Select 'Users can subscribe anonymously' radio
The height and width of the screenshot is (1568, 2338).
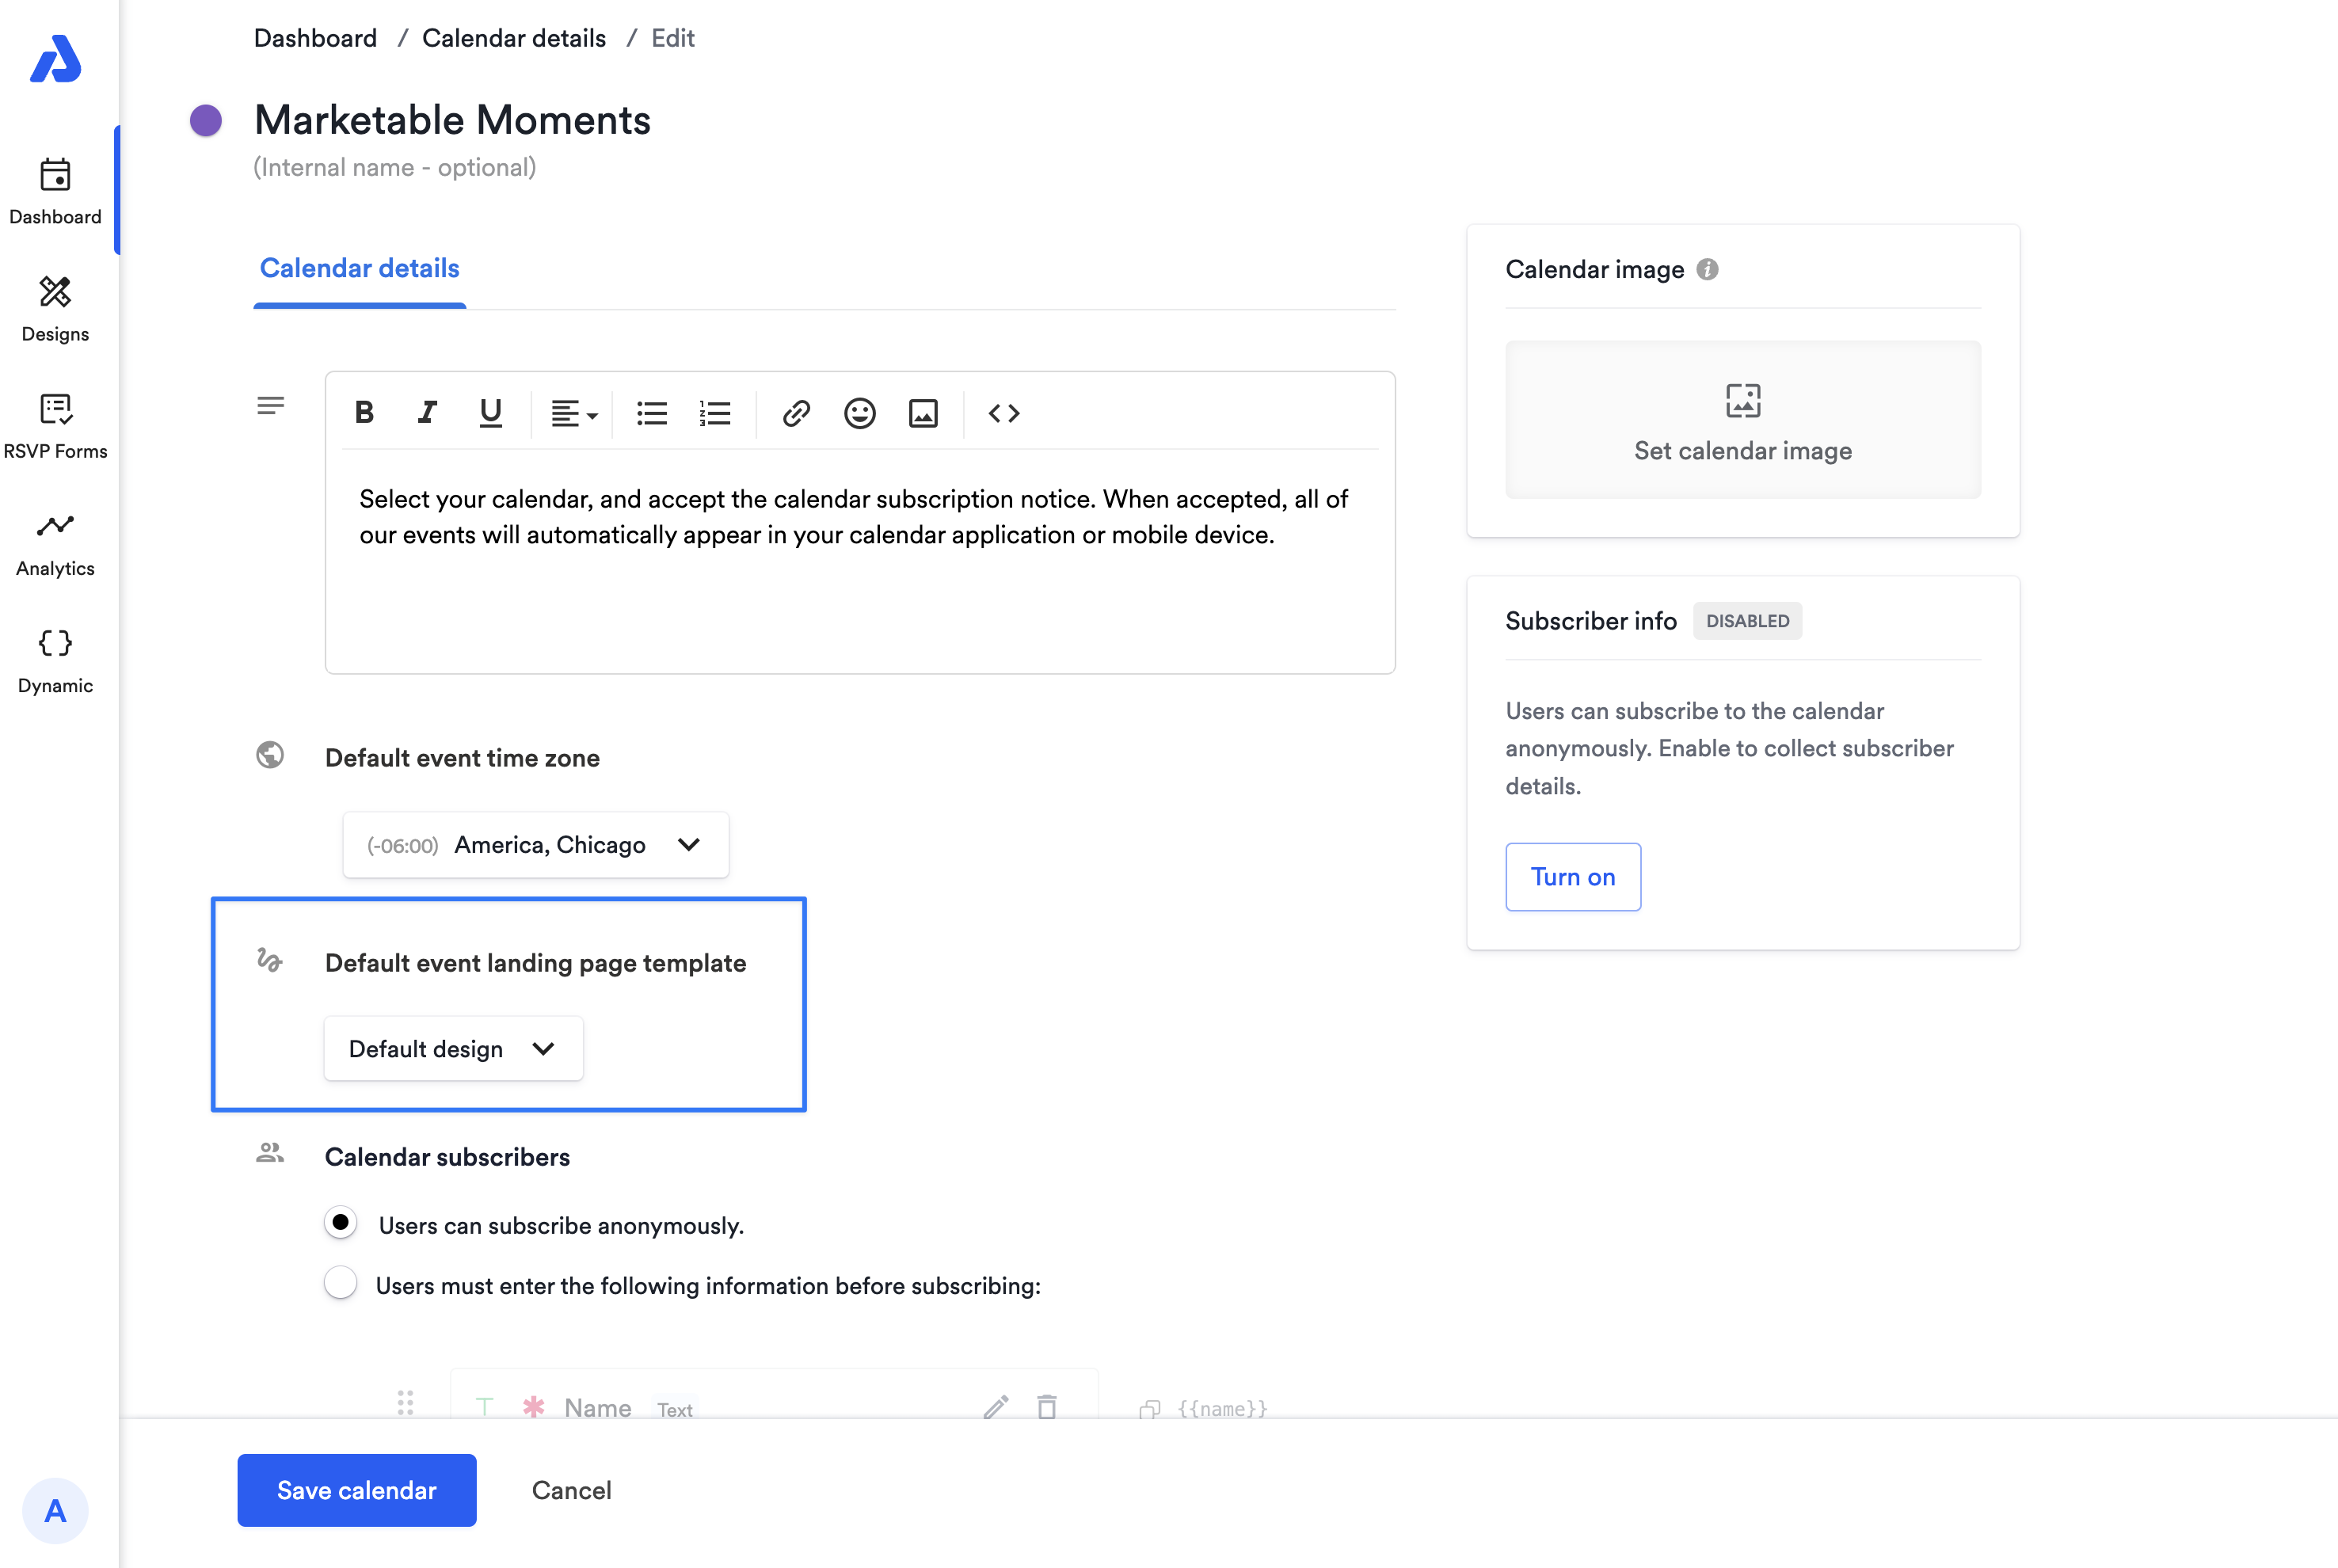[x=341, y=1222]
